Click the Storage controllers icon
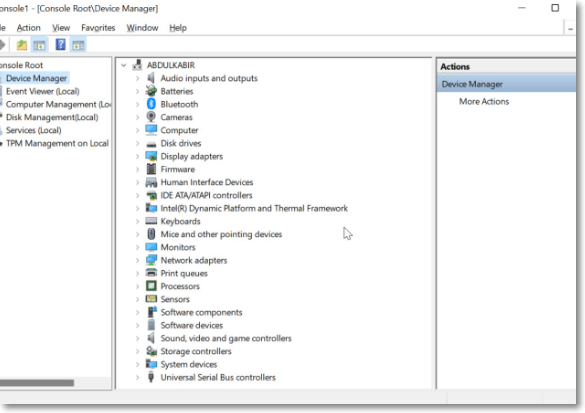This screenshot has width=585, height=413. 151,351
